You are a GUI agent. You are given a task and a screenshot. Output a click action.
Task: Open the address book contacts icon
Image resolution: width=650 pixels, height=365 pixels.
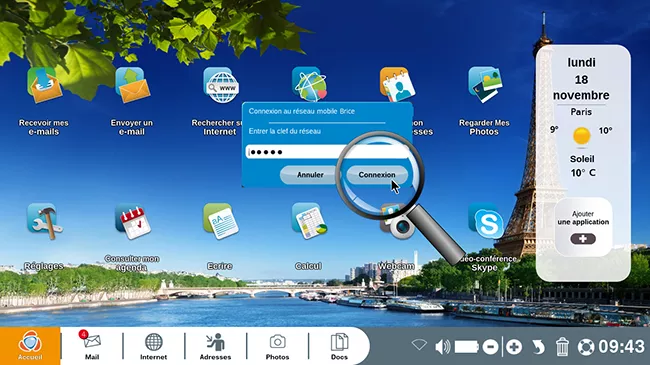[x=397, y=84]
